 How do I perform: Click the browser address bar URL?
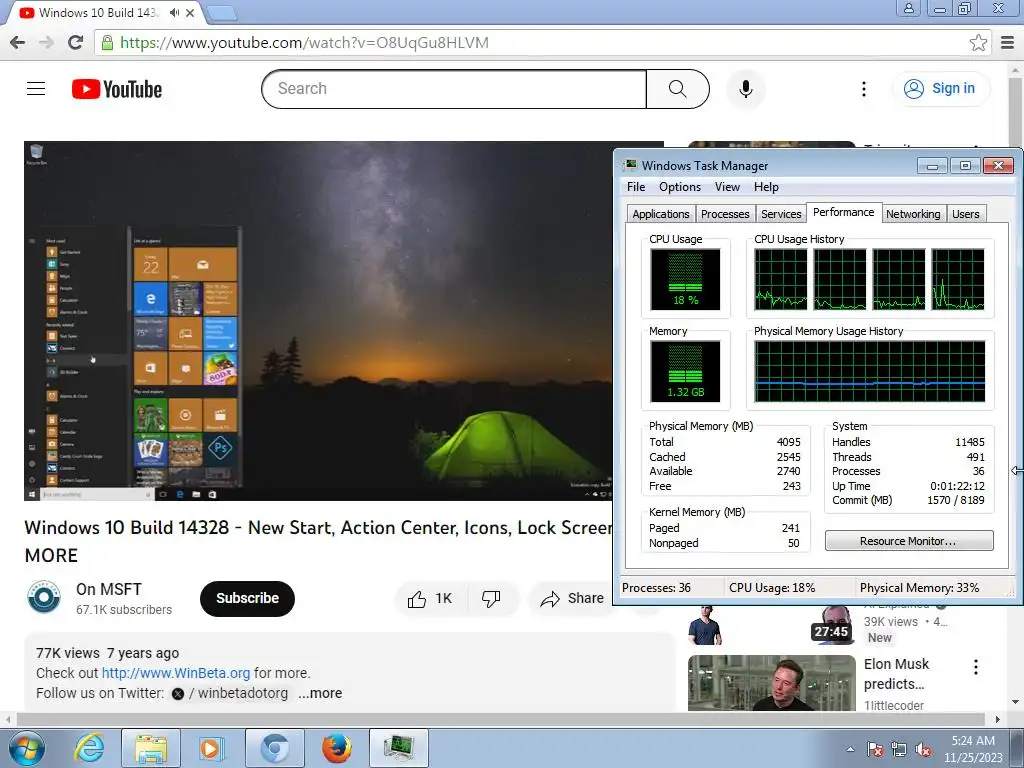(x=304, y=42)
